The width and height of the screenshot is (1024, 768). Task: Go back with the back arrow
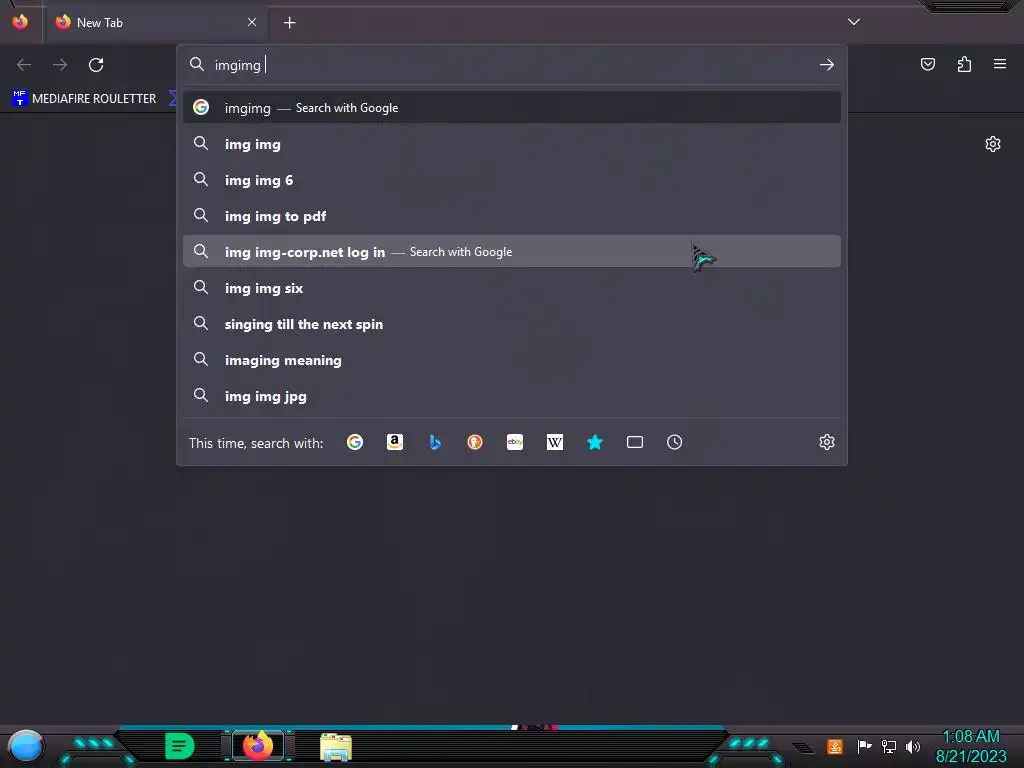click(24, 65)
